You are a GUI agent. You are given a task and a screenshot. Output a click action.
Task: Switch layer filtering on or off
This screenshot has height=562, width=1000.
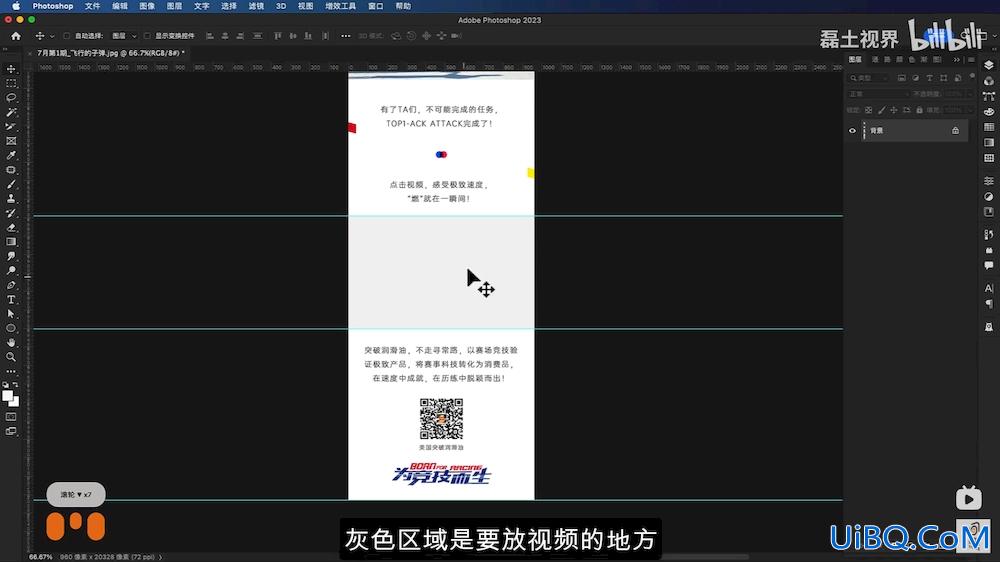[x=972, y=77]
